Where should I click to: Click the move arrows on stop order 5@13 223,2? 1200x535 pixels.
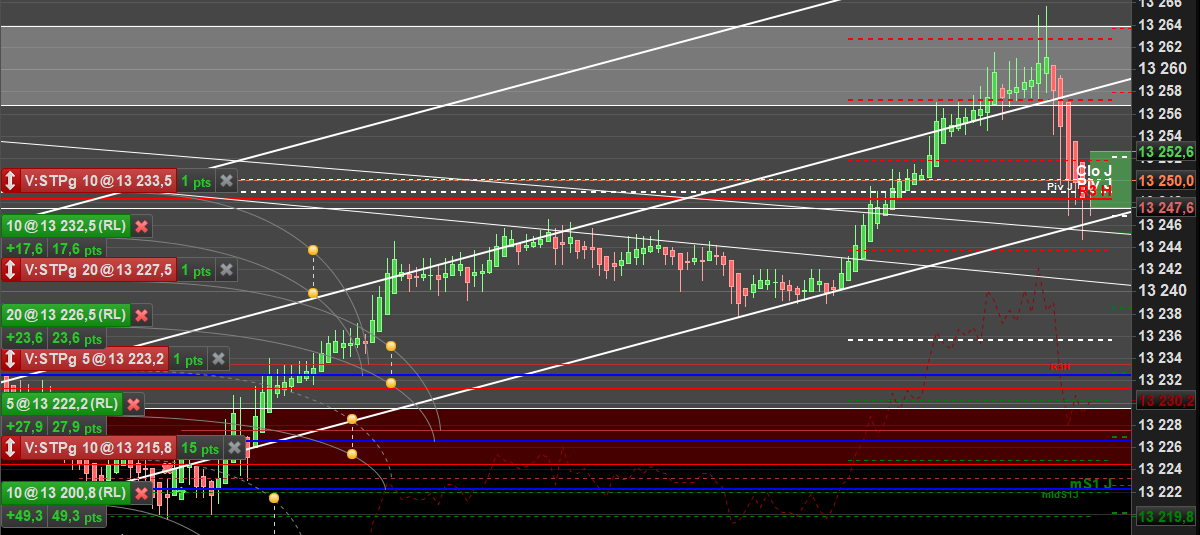coord(10,359)
